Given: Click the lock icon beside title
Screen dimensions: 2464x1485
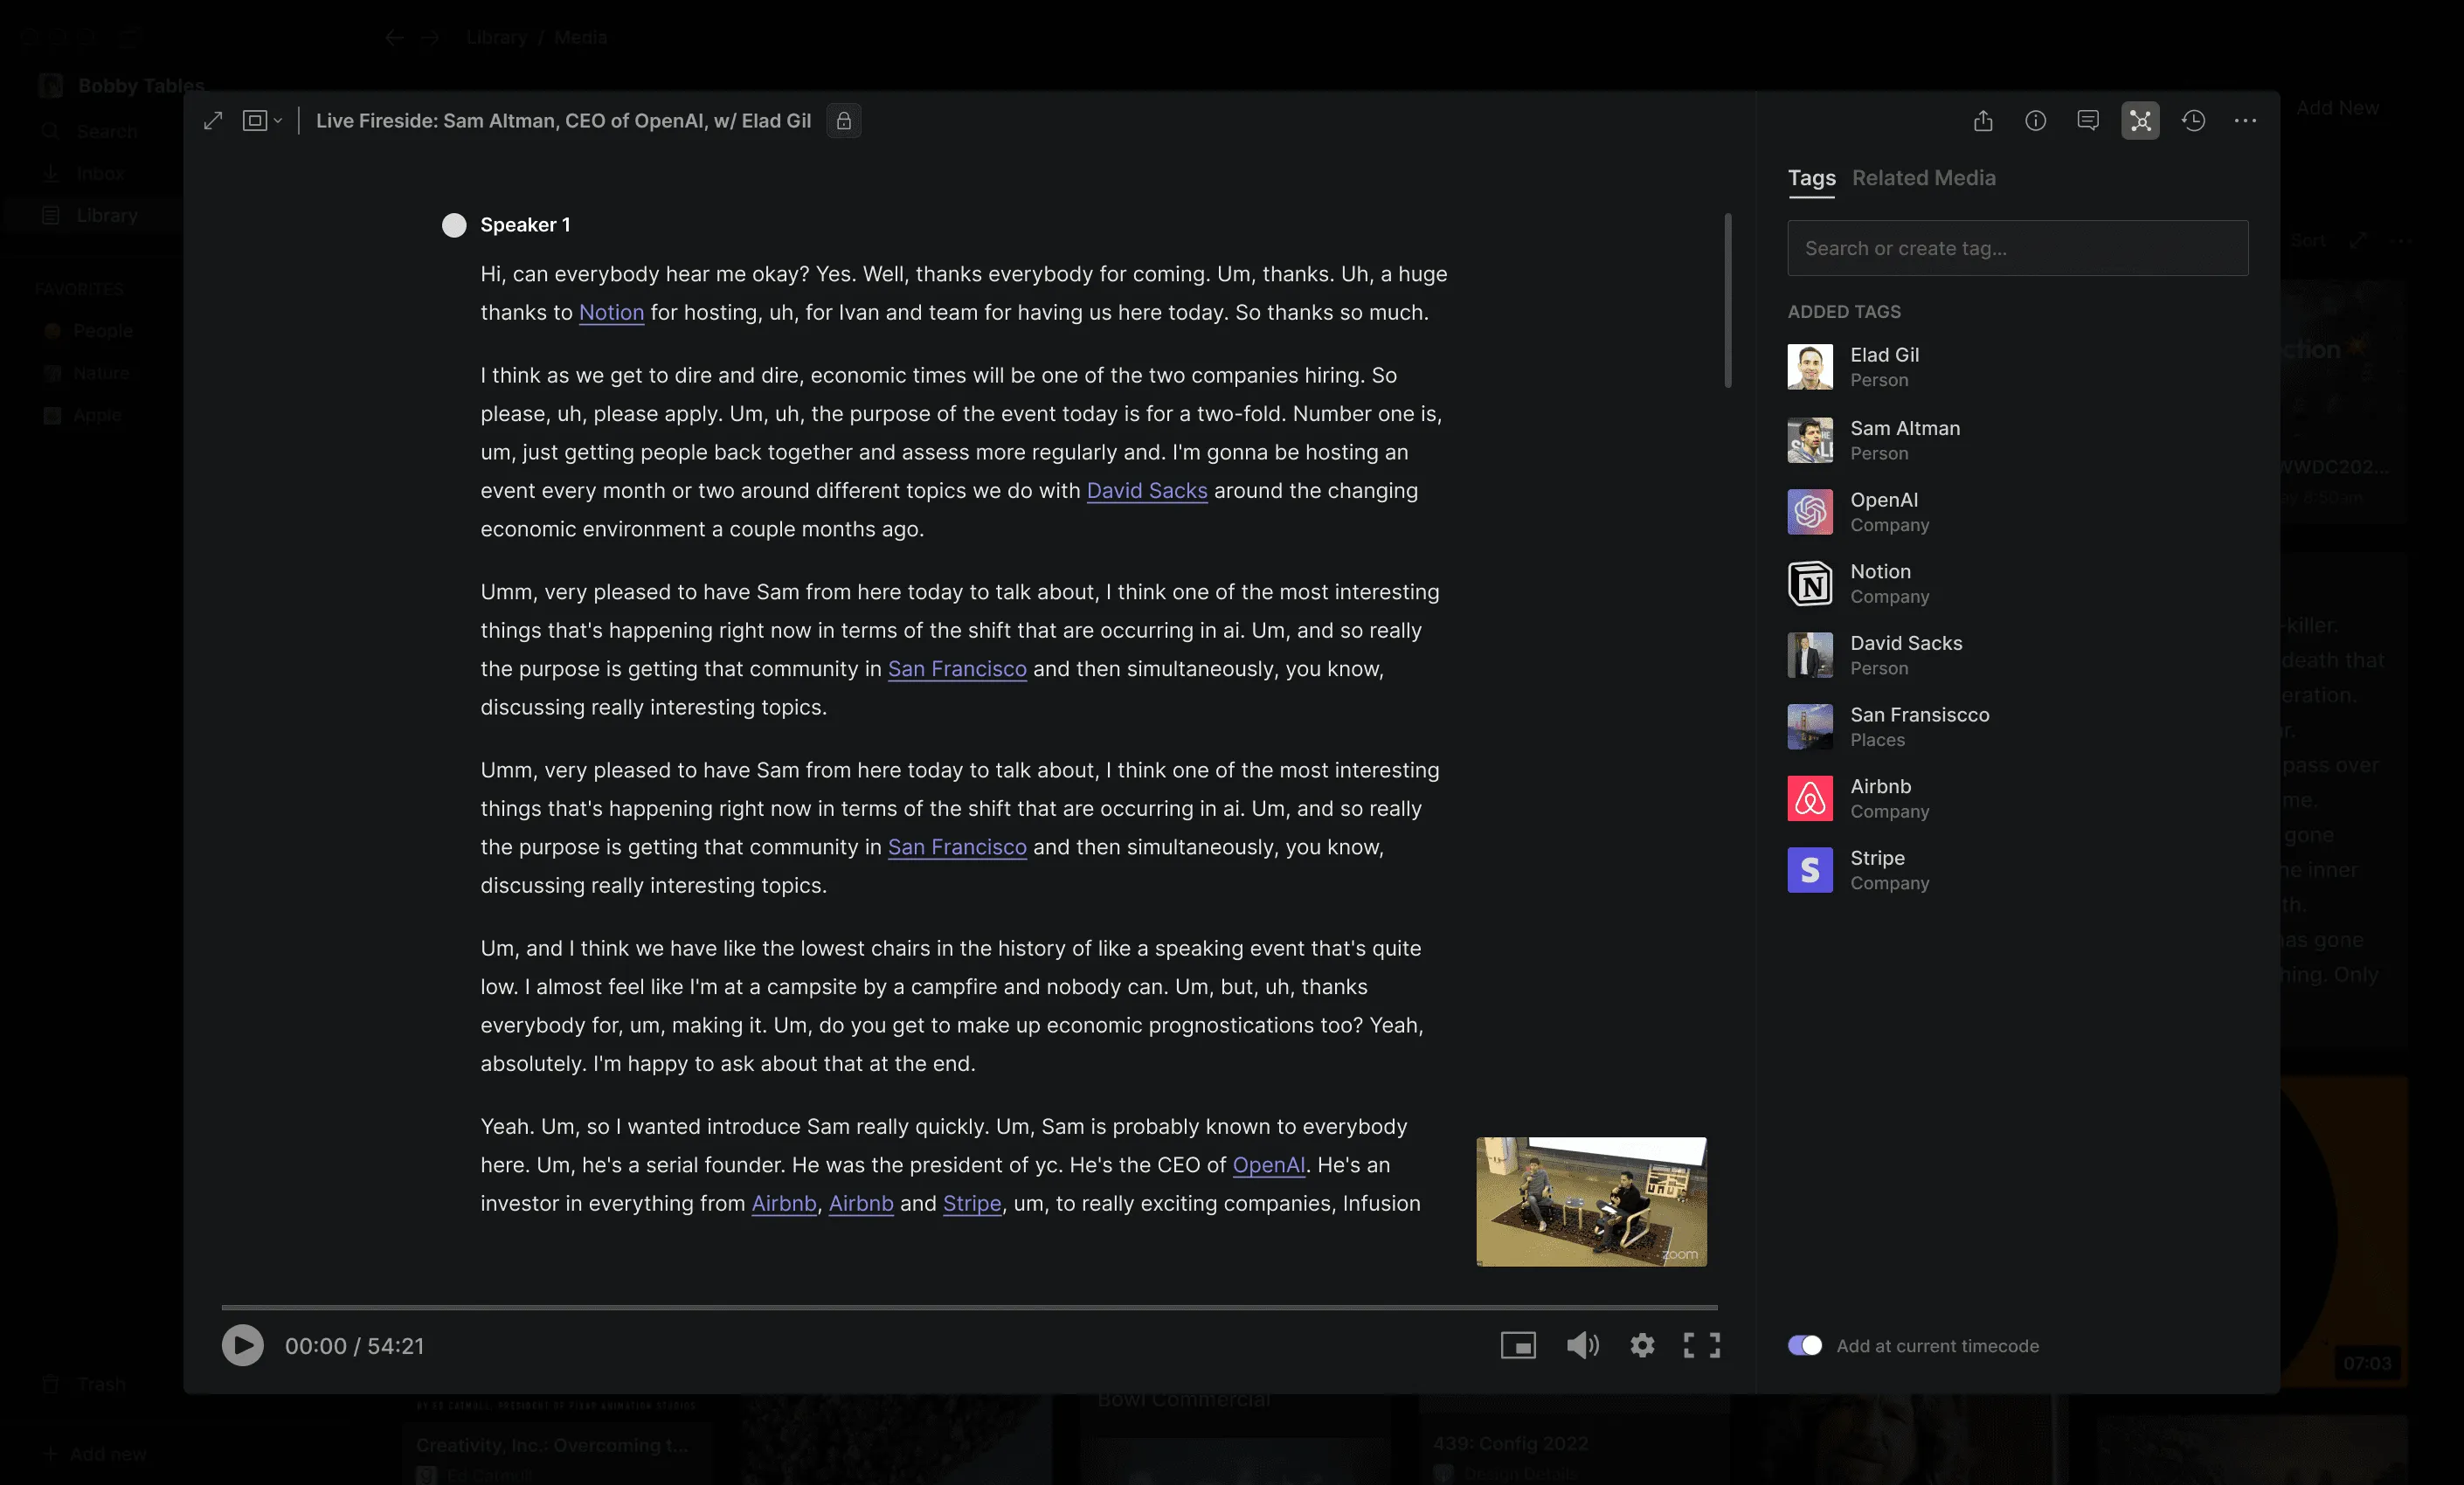Looking at the screenshot, I should (844, 121).
